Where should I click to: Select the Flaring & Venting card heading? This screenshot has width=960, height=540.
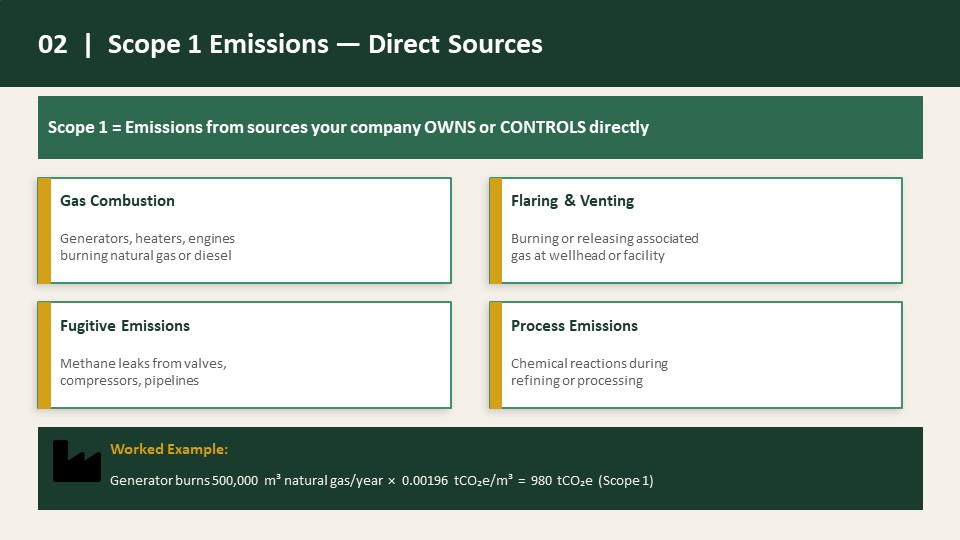click(572, 201)
